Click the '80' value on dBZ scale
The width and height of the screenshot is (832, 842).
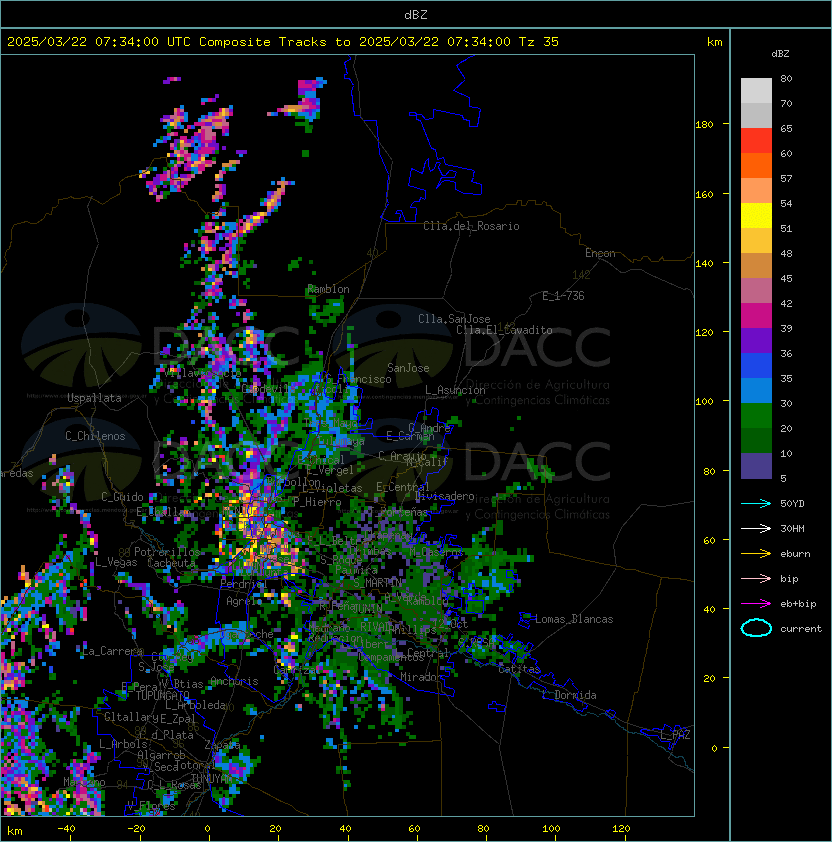tap(786, 78)
